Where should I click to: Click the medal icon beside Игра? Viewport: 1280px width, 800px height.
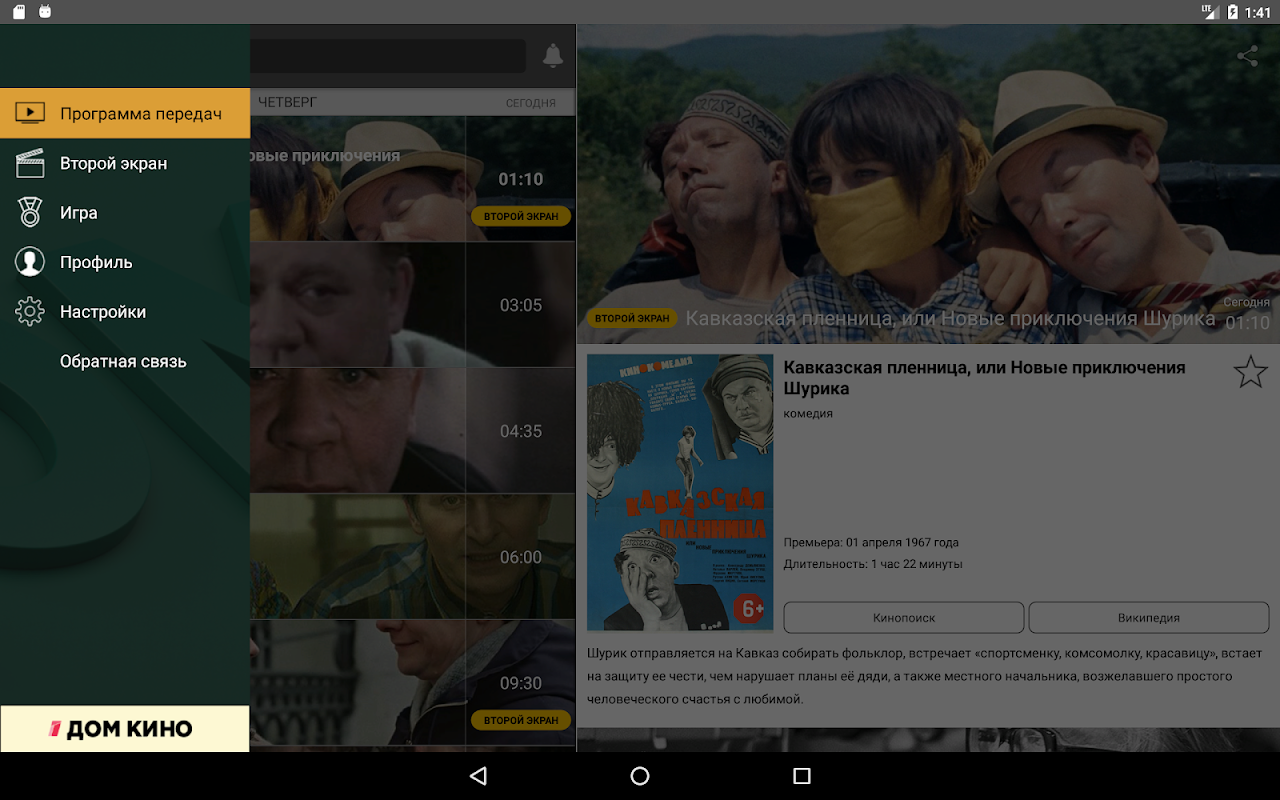30,212
